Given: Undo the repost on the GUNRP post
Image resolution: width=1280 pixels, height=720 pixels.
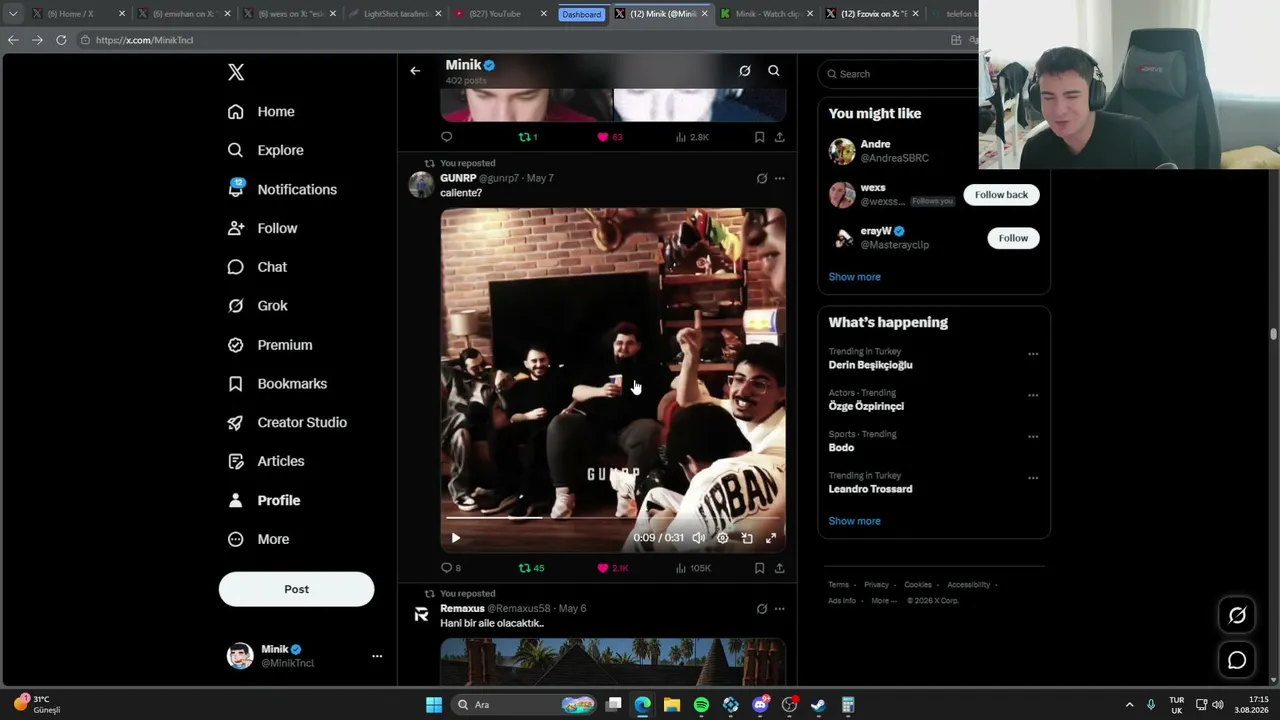Looking at the screenshot, I should (531, 568).
